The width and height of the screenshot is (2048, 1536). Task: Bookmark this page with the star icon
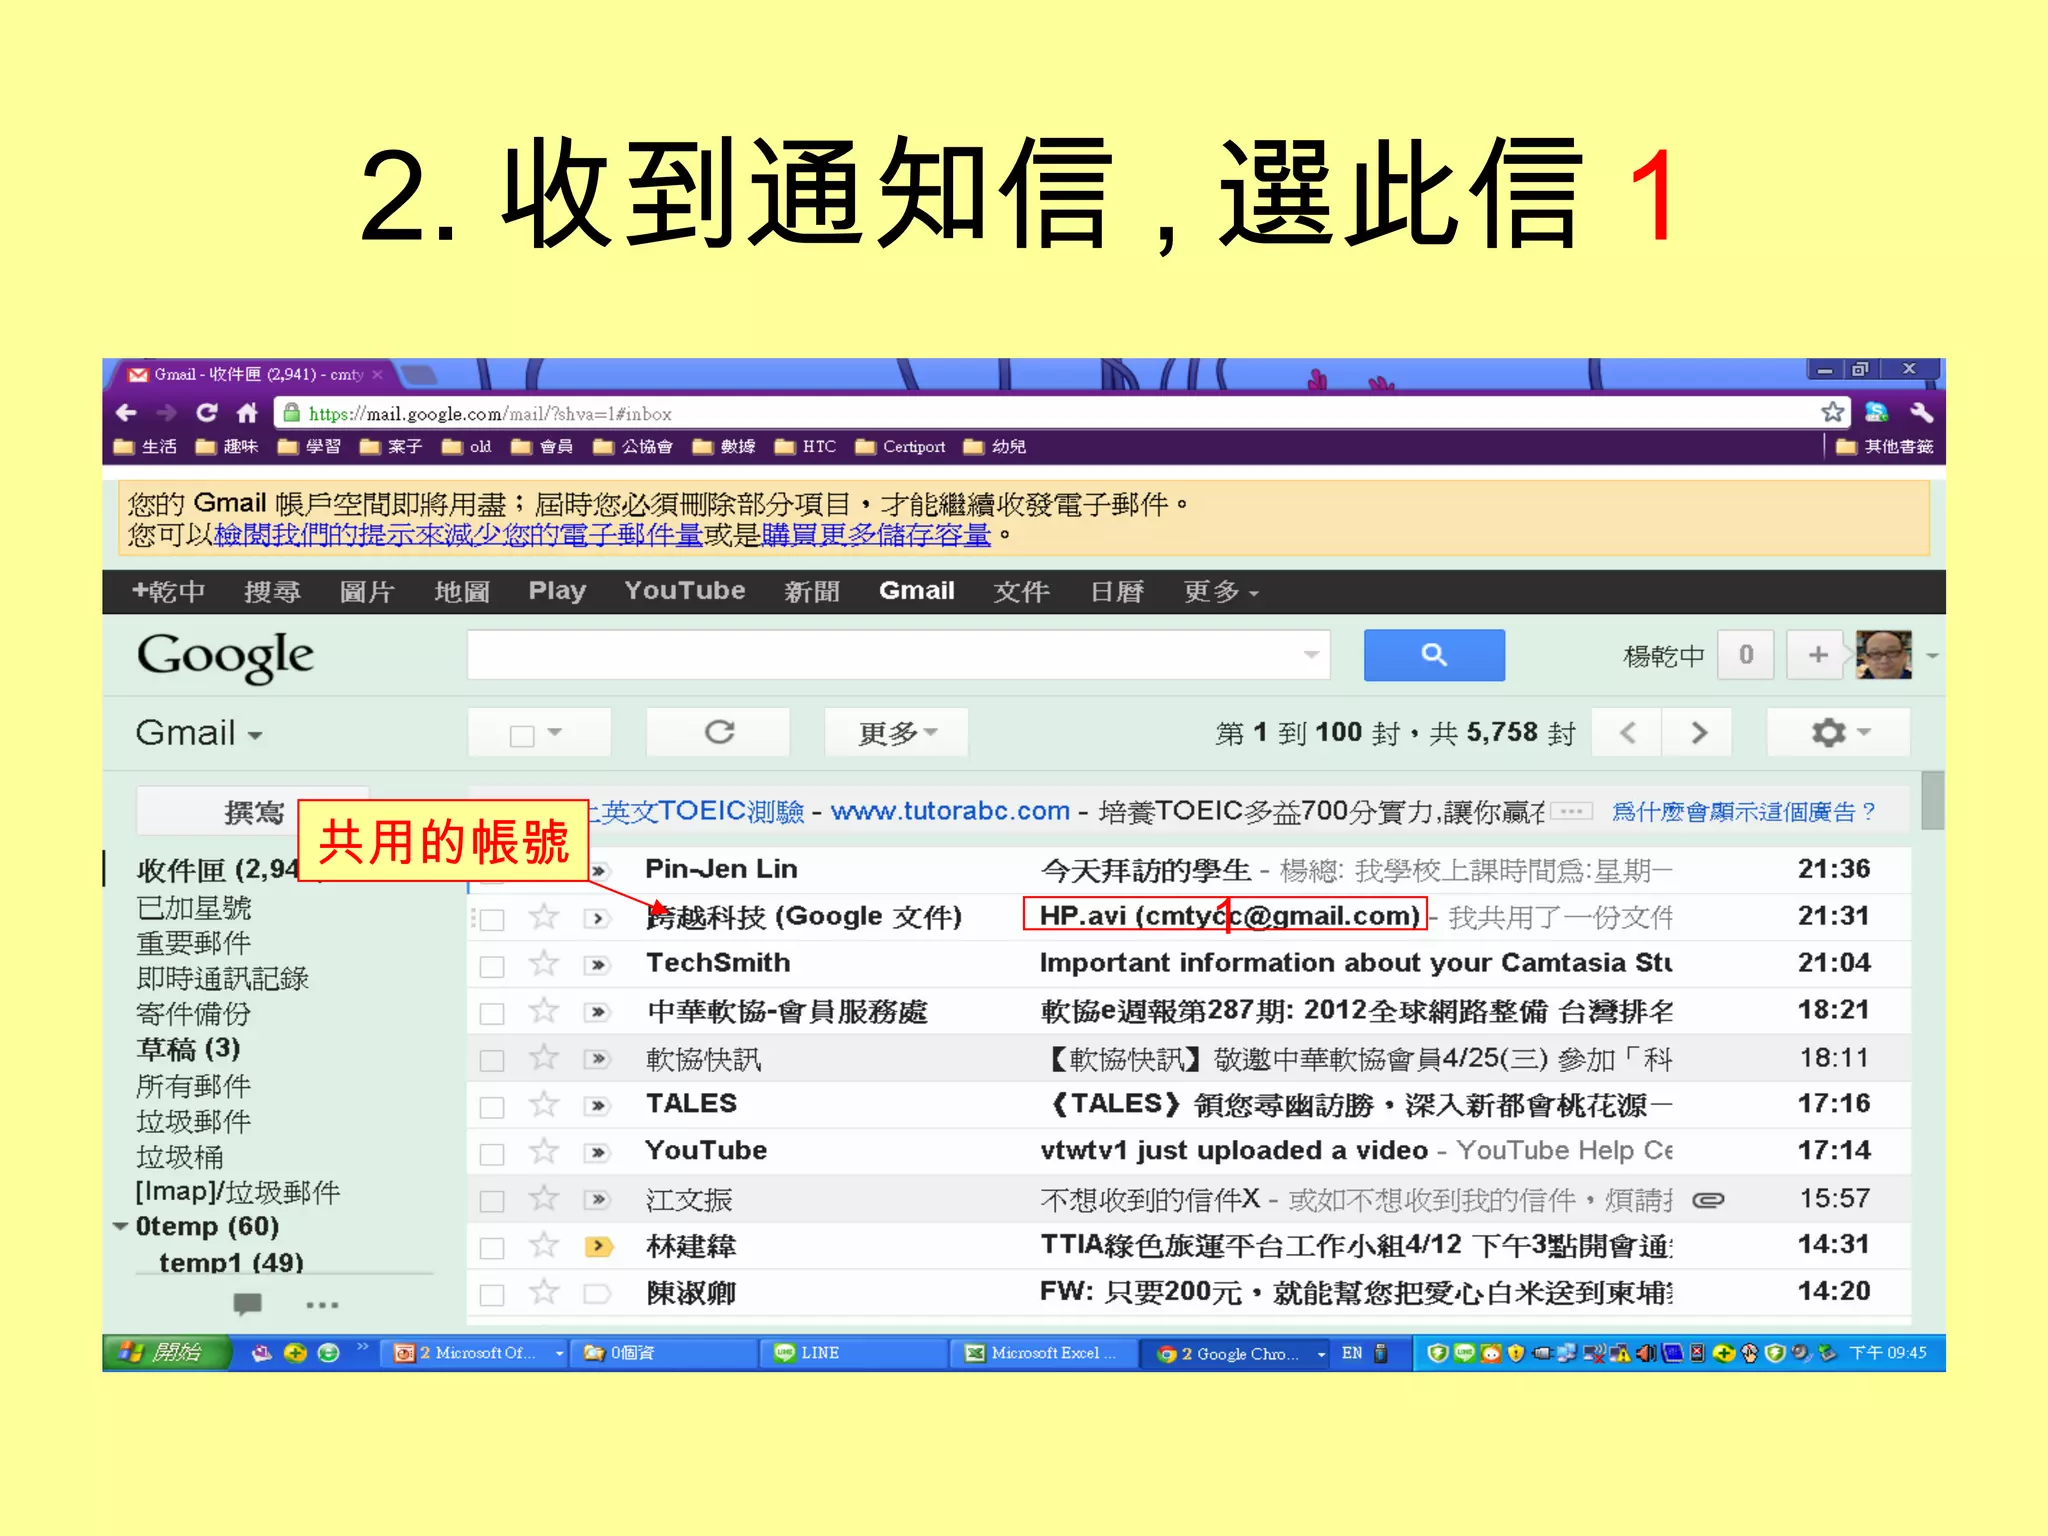point(1832,412)
